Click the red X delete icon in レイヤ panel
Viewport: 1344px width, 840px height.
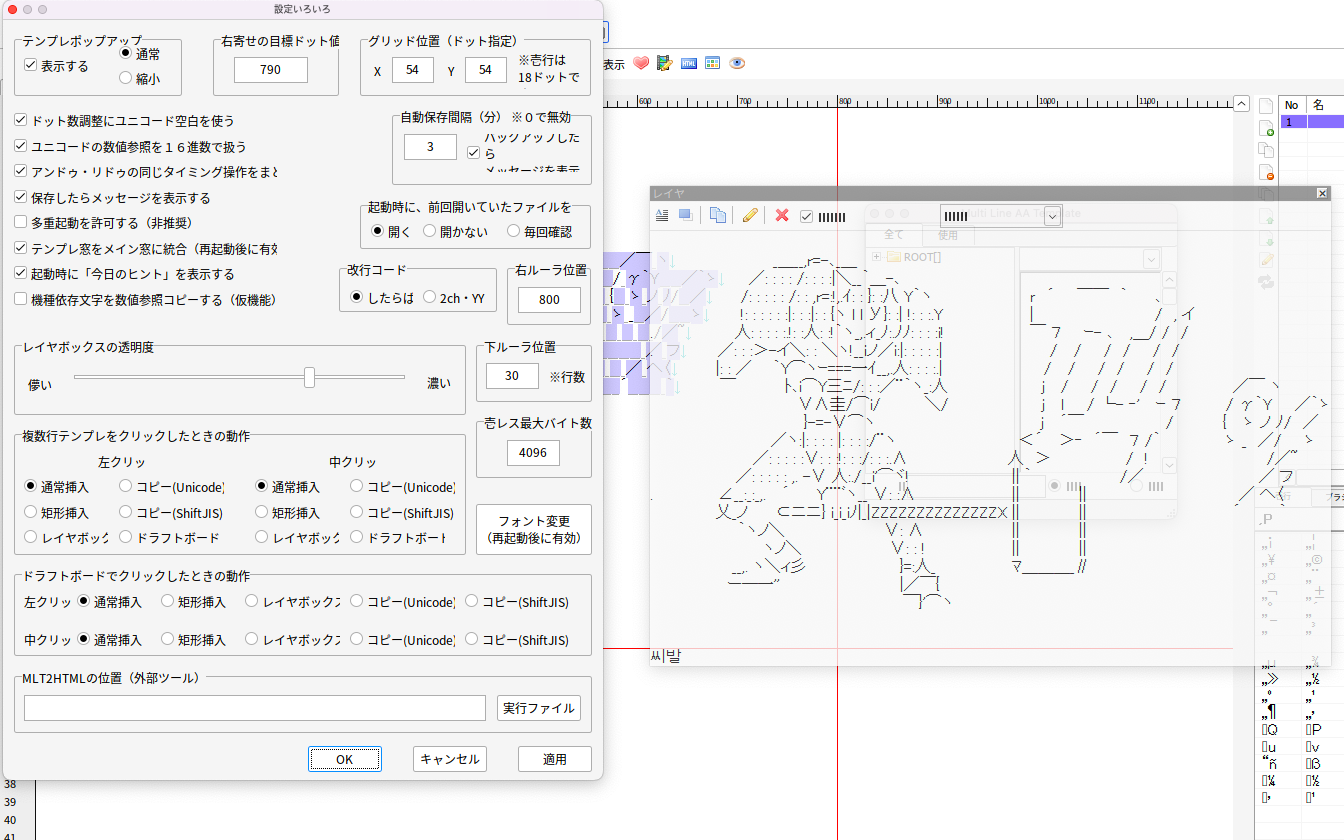click(782, 215)
